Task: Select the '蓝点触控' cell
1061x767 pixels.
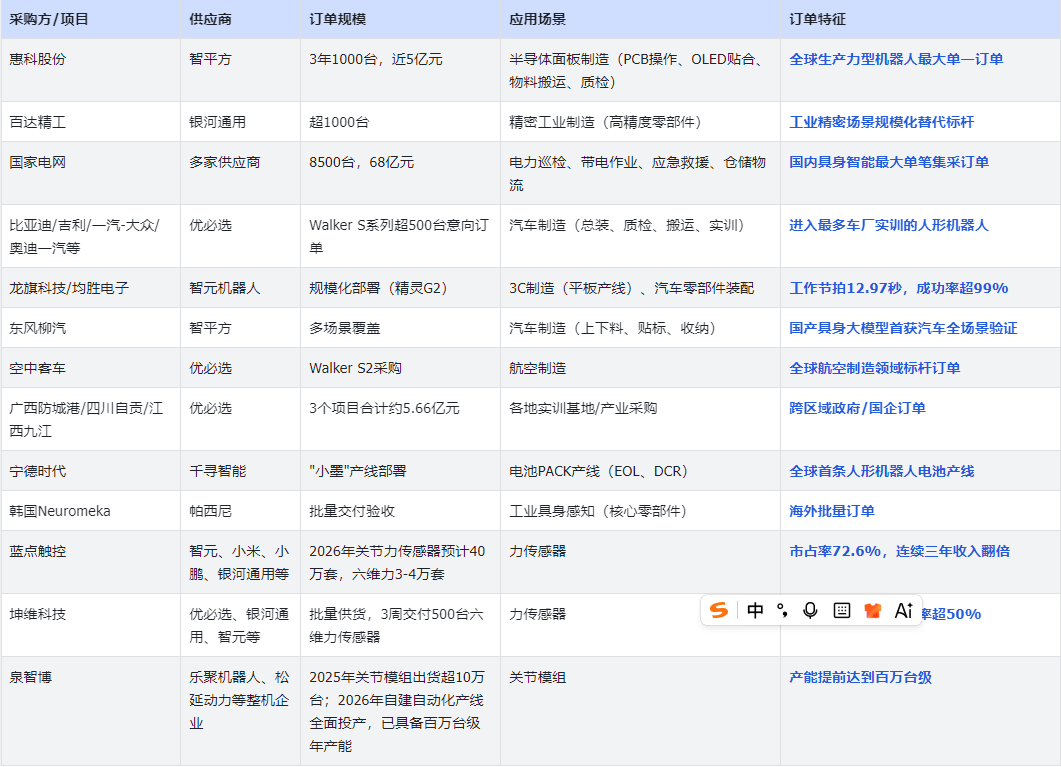Action: click(91, 562)
